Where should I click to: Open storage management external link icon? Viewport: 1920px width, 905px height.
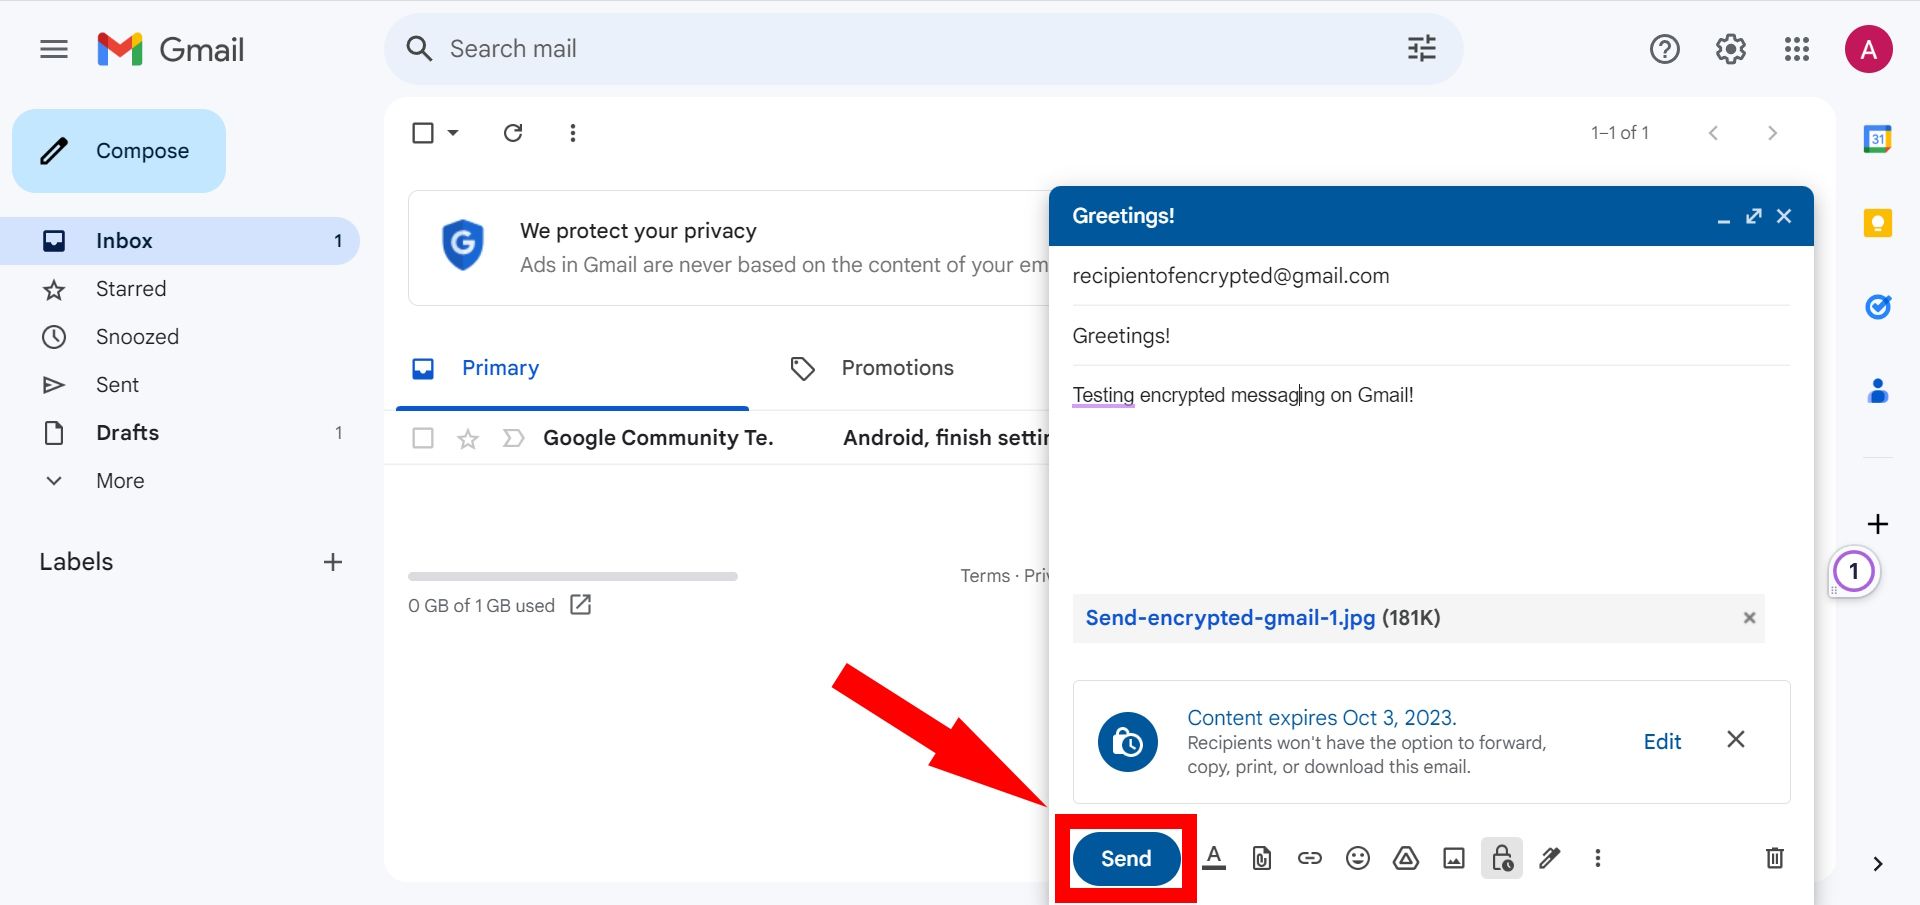pyautogui.click(x=580, y=605)
